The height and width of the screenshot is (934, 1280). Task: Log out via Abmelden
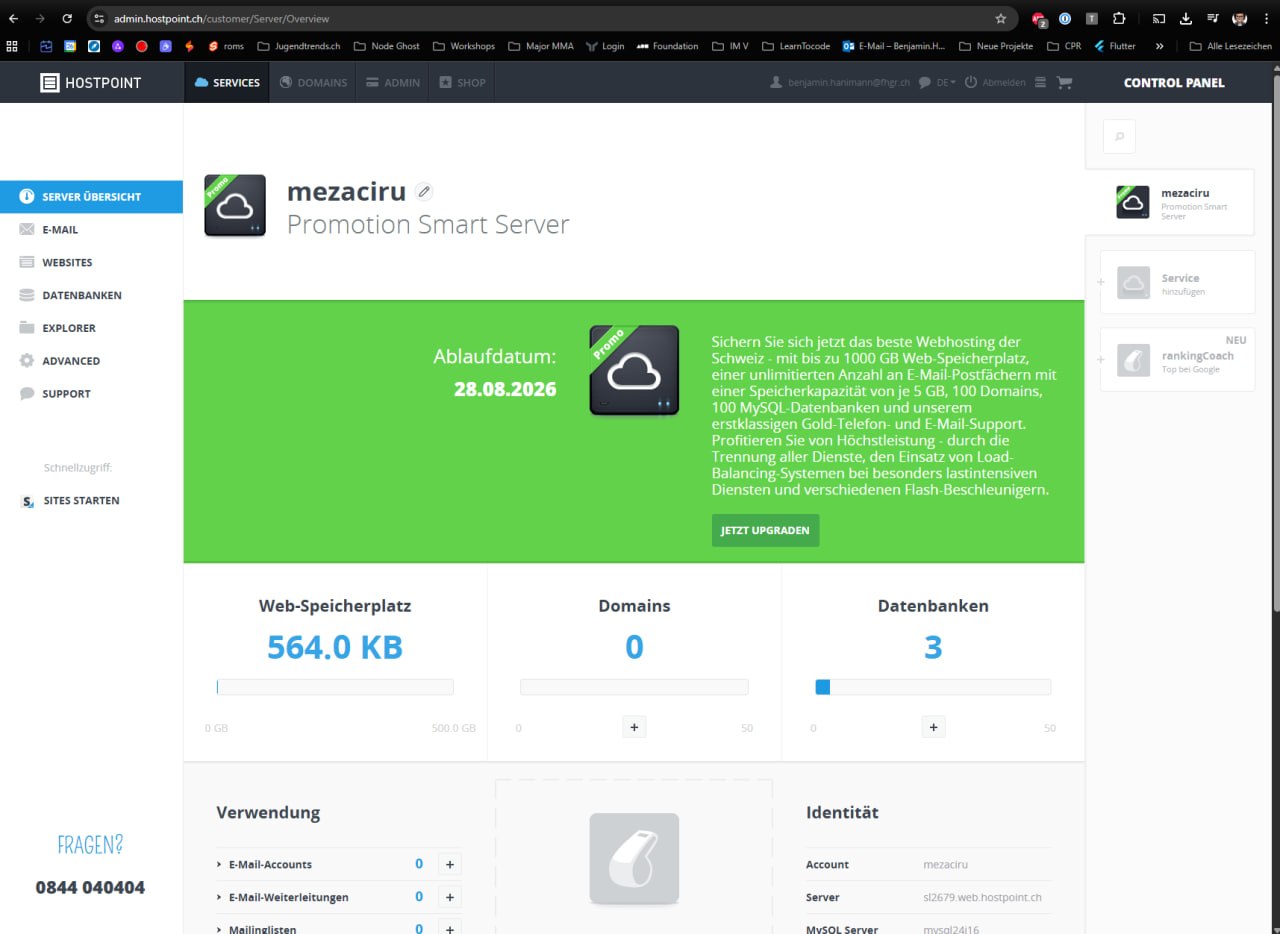coord(995,83)
